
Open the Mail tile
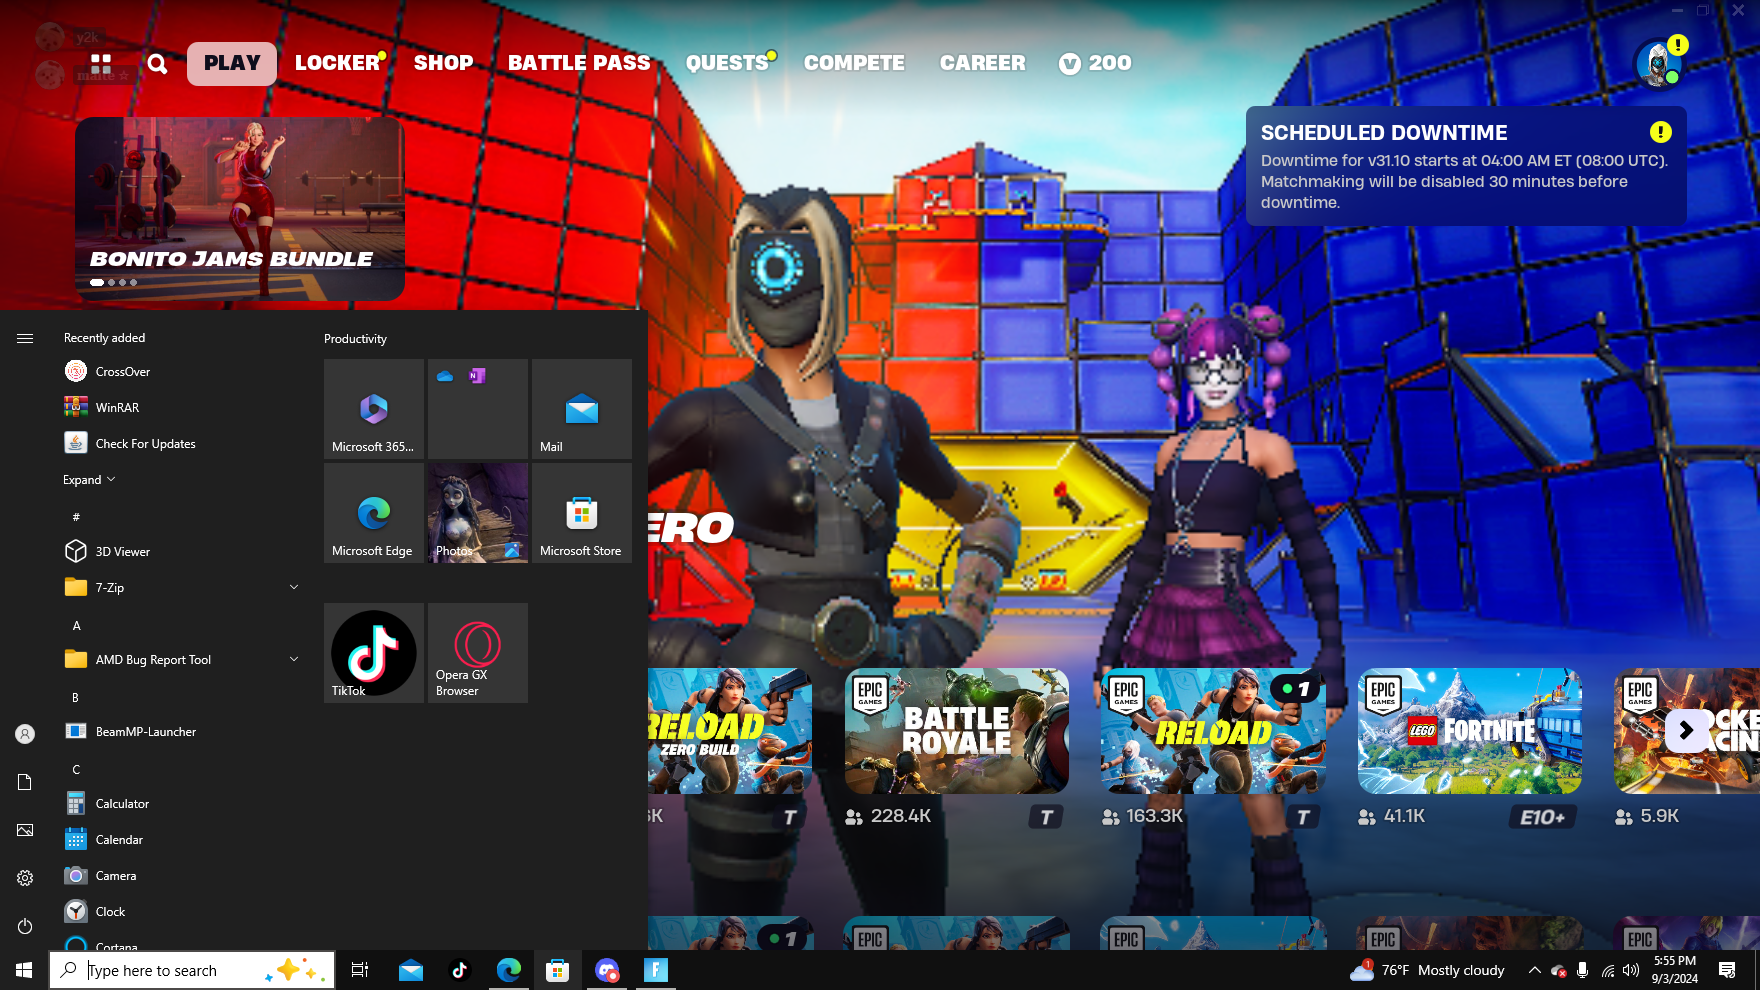[582, 409]
